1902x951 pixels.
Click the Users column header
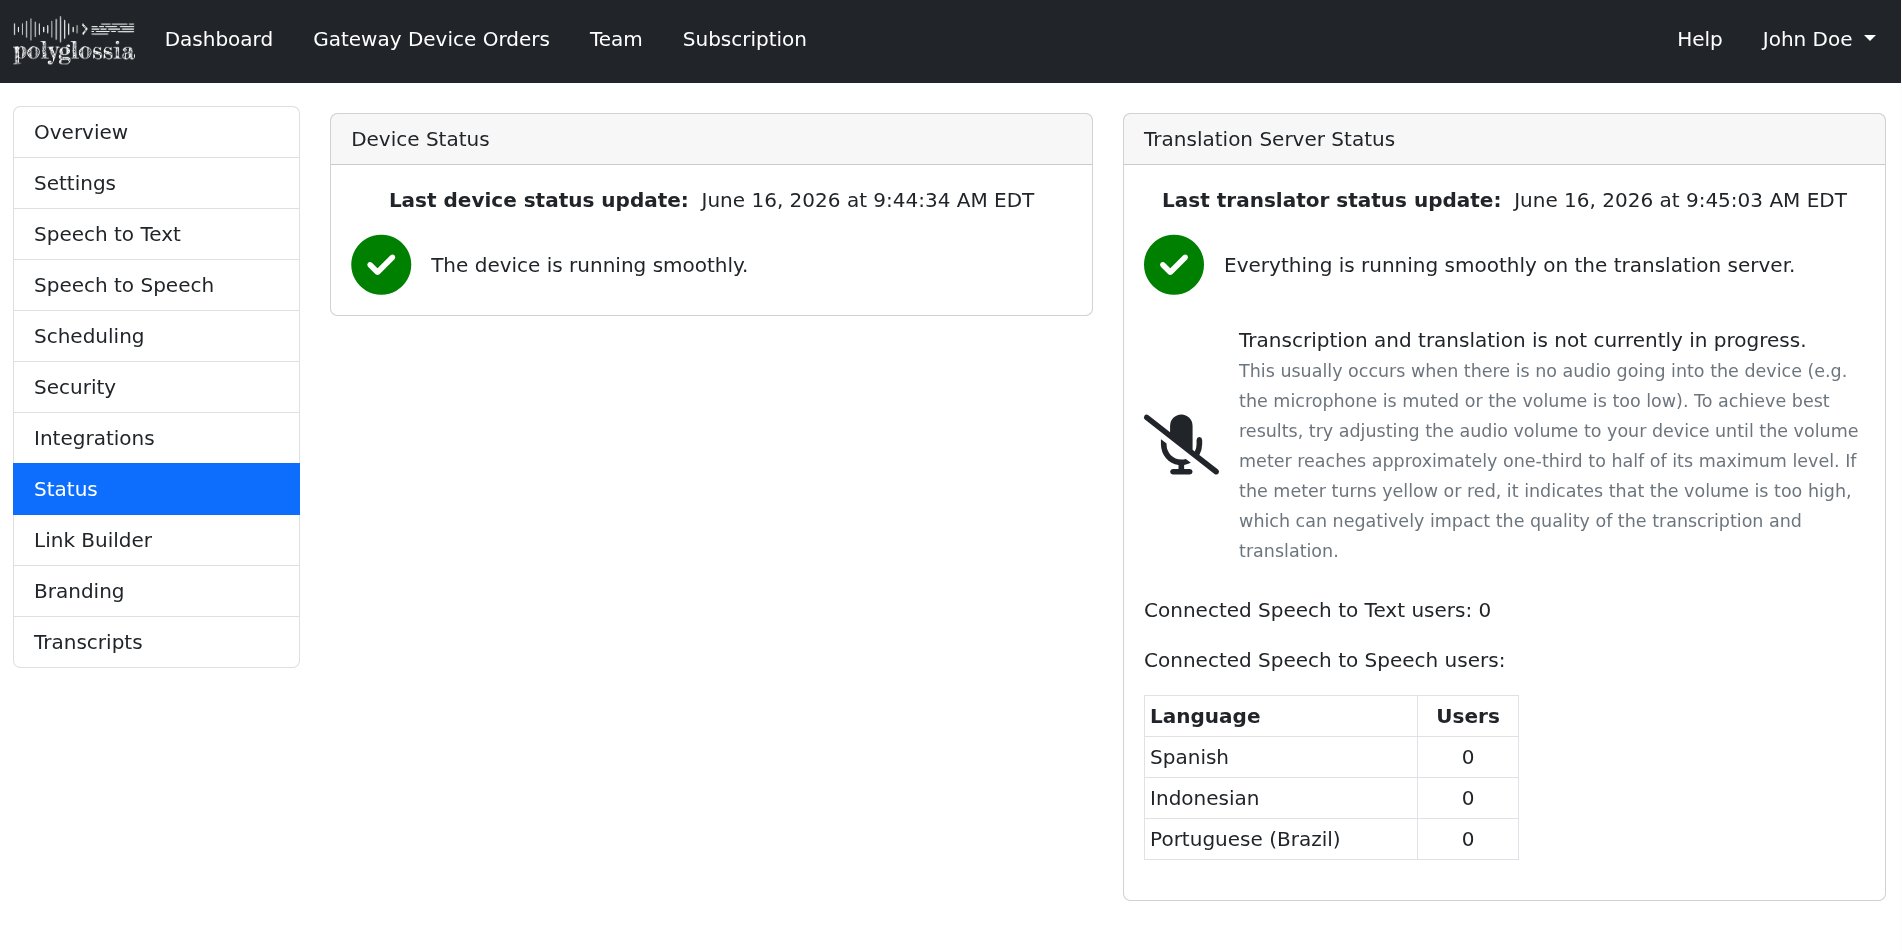1468,716
